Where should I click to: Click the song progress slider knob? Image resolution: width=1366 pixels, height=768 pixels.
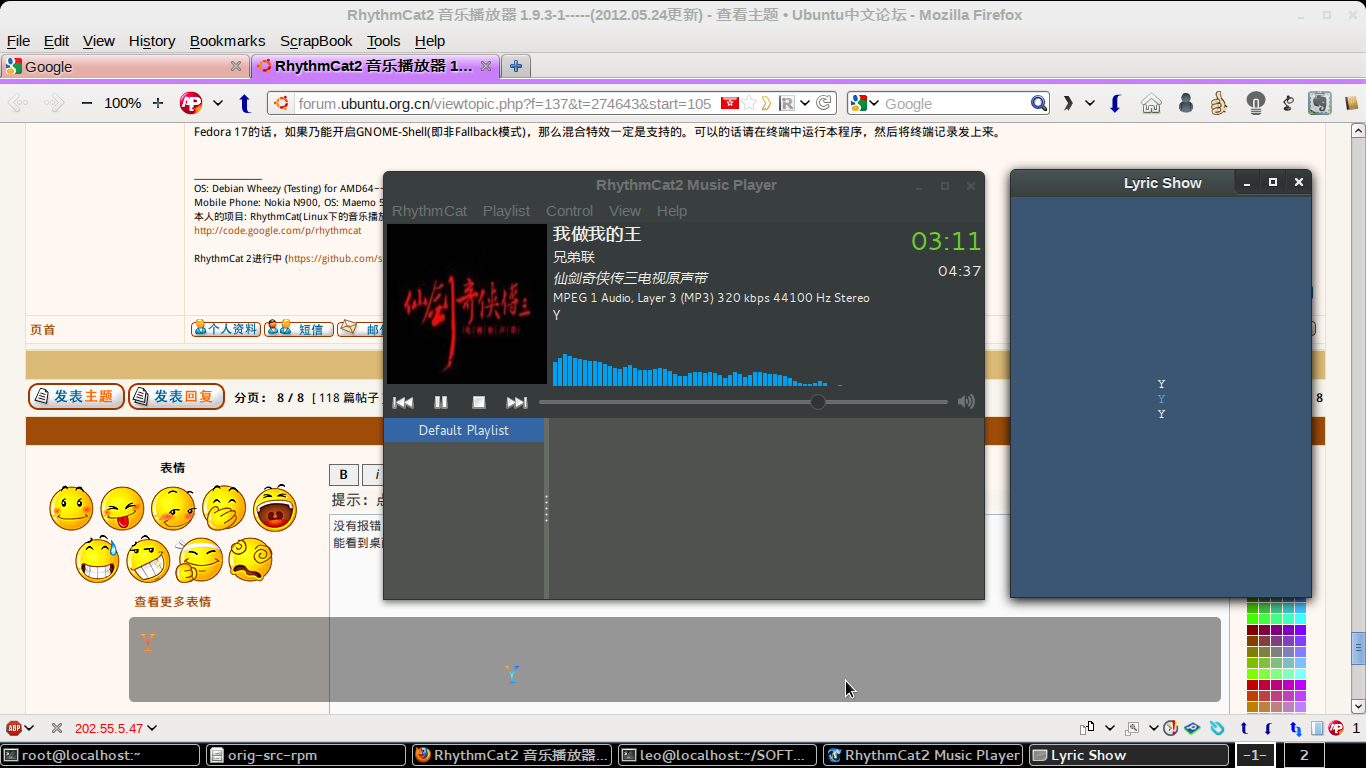pos(818,402)
